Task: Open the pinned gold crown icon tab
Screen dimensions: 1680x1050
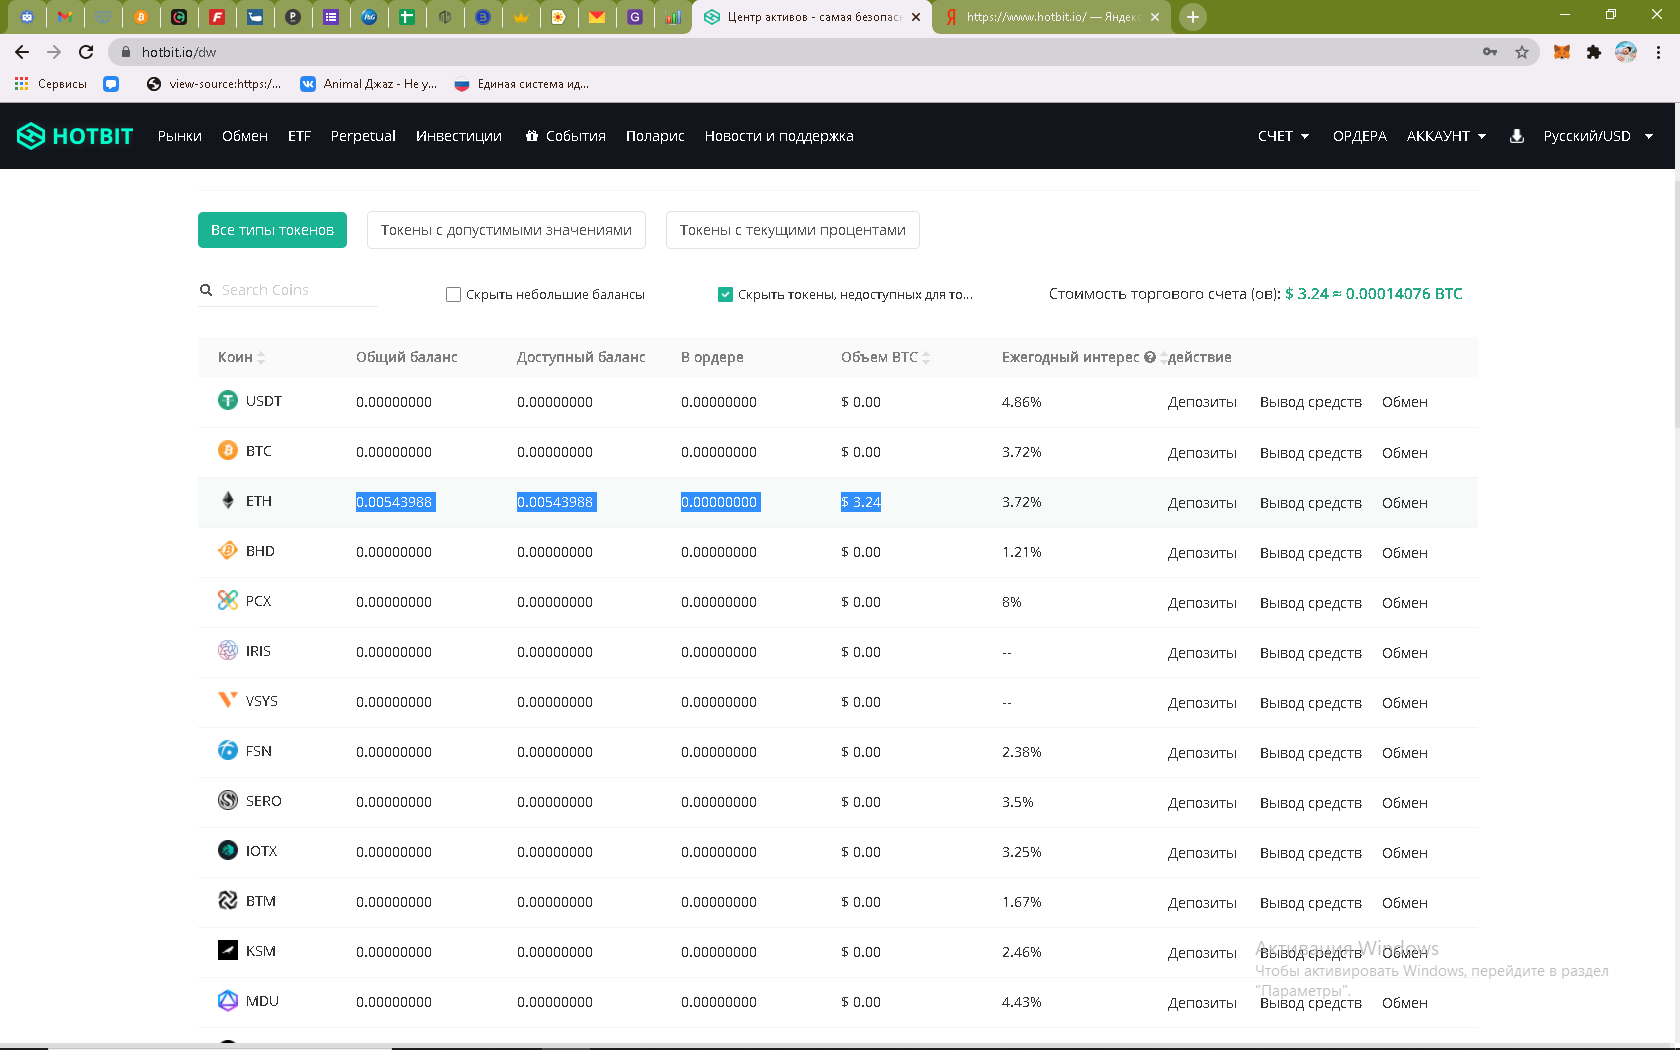Action: tap(521, 17)
